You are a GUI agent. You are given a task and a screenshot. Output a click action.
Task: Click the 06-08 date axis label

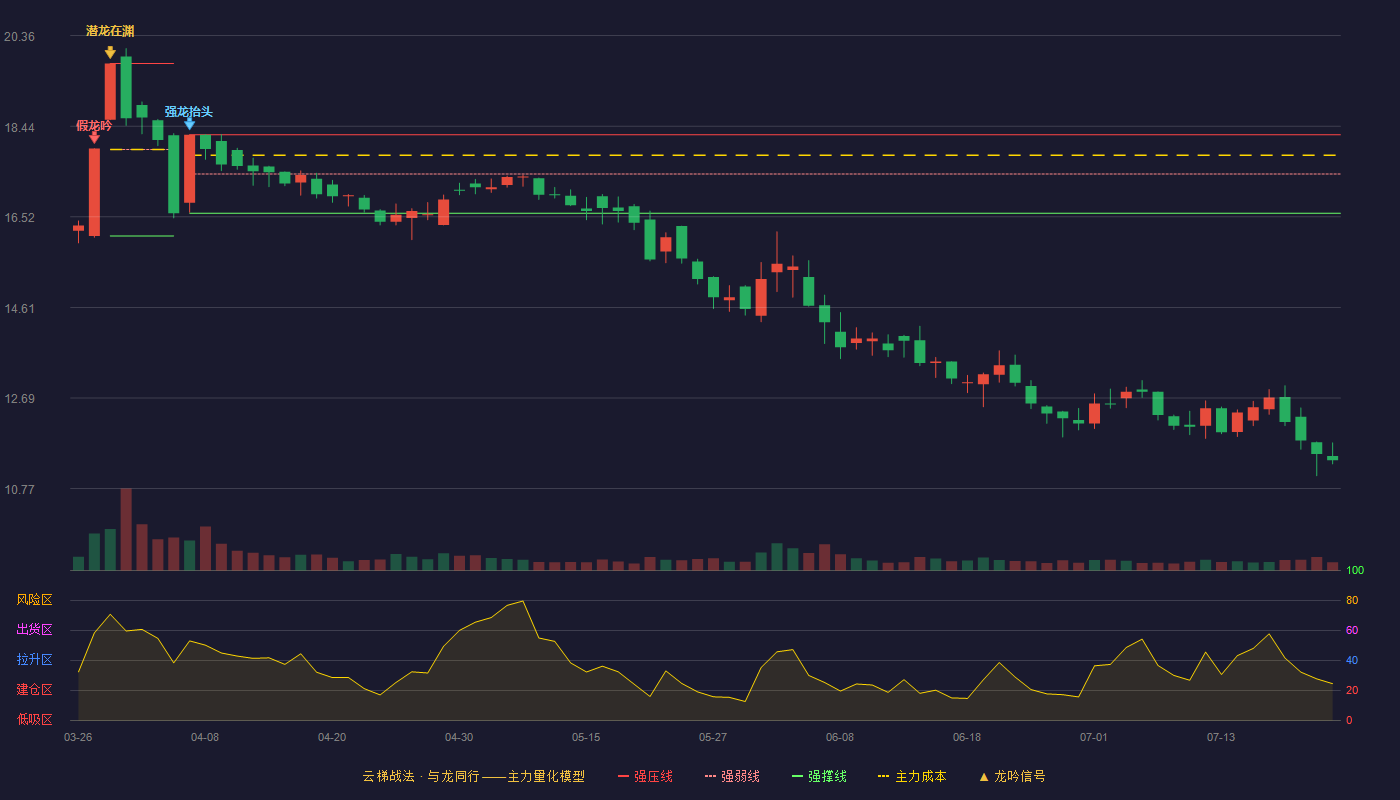[x=840, y=737]
